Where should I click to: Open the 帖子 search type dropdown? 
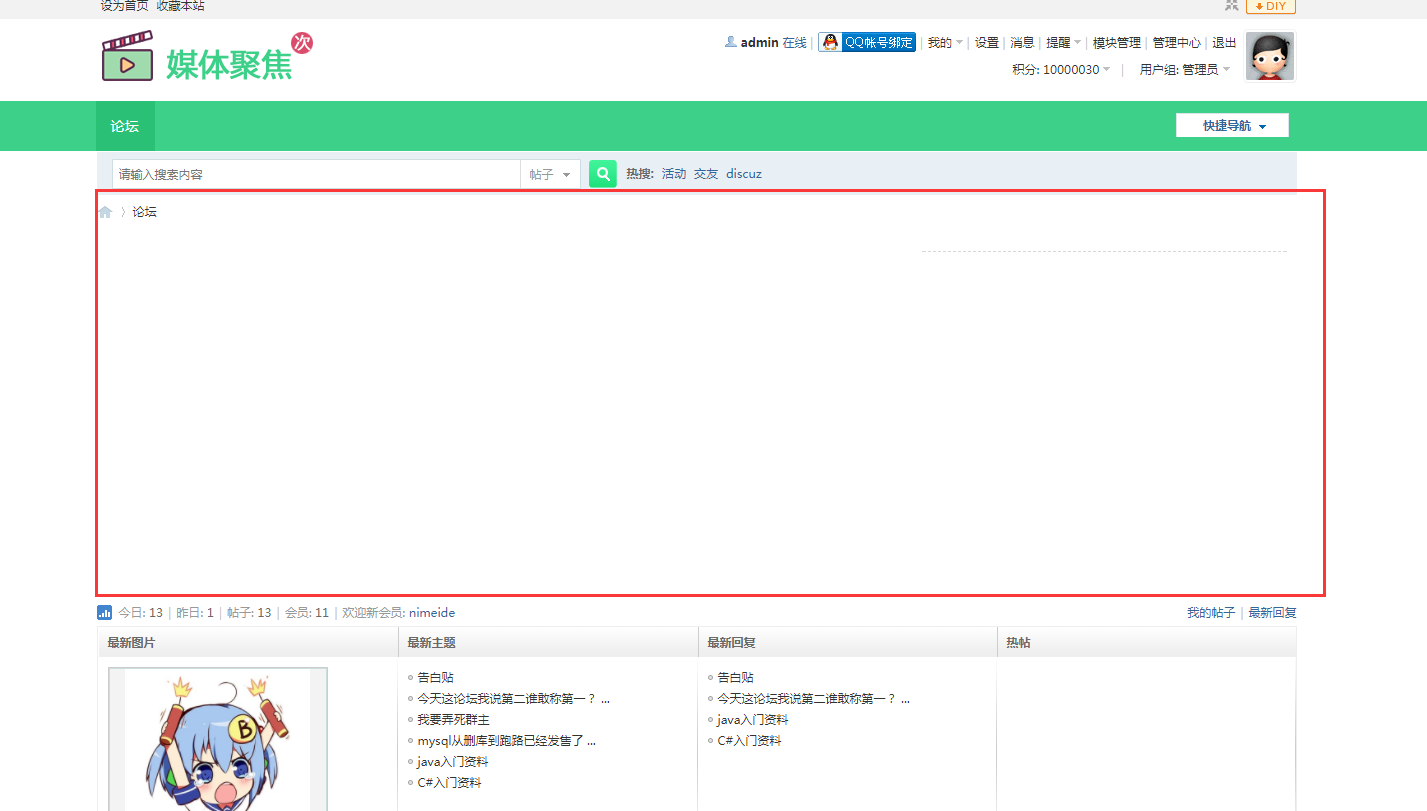550,174
